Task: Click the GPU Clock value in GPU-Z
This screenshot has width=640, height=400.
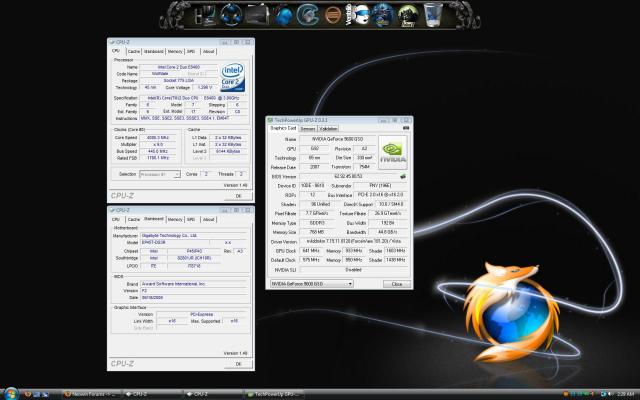Action: [x=311, y=251]
